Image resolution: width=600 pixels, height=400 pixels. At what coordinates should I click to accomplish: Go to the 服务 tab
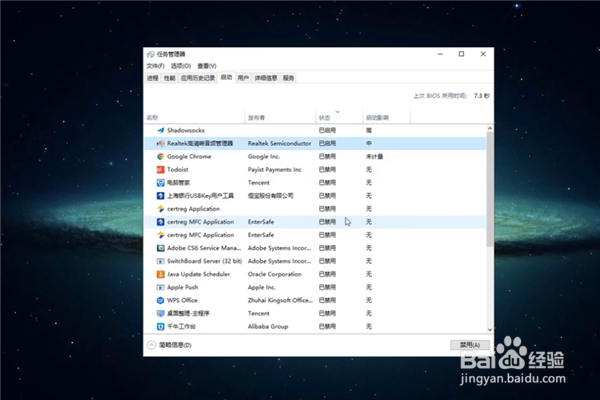pos(289,78)
